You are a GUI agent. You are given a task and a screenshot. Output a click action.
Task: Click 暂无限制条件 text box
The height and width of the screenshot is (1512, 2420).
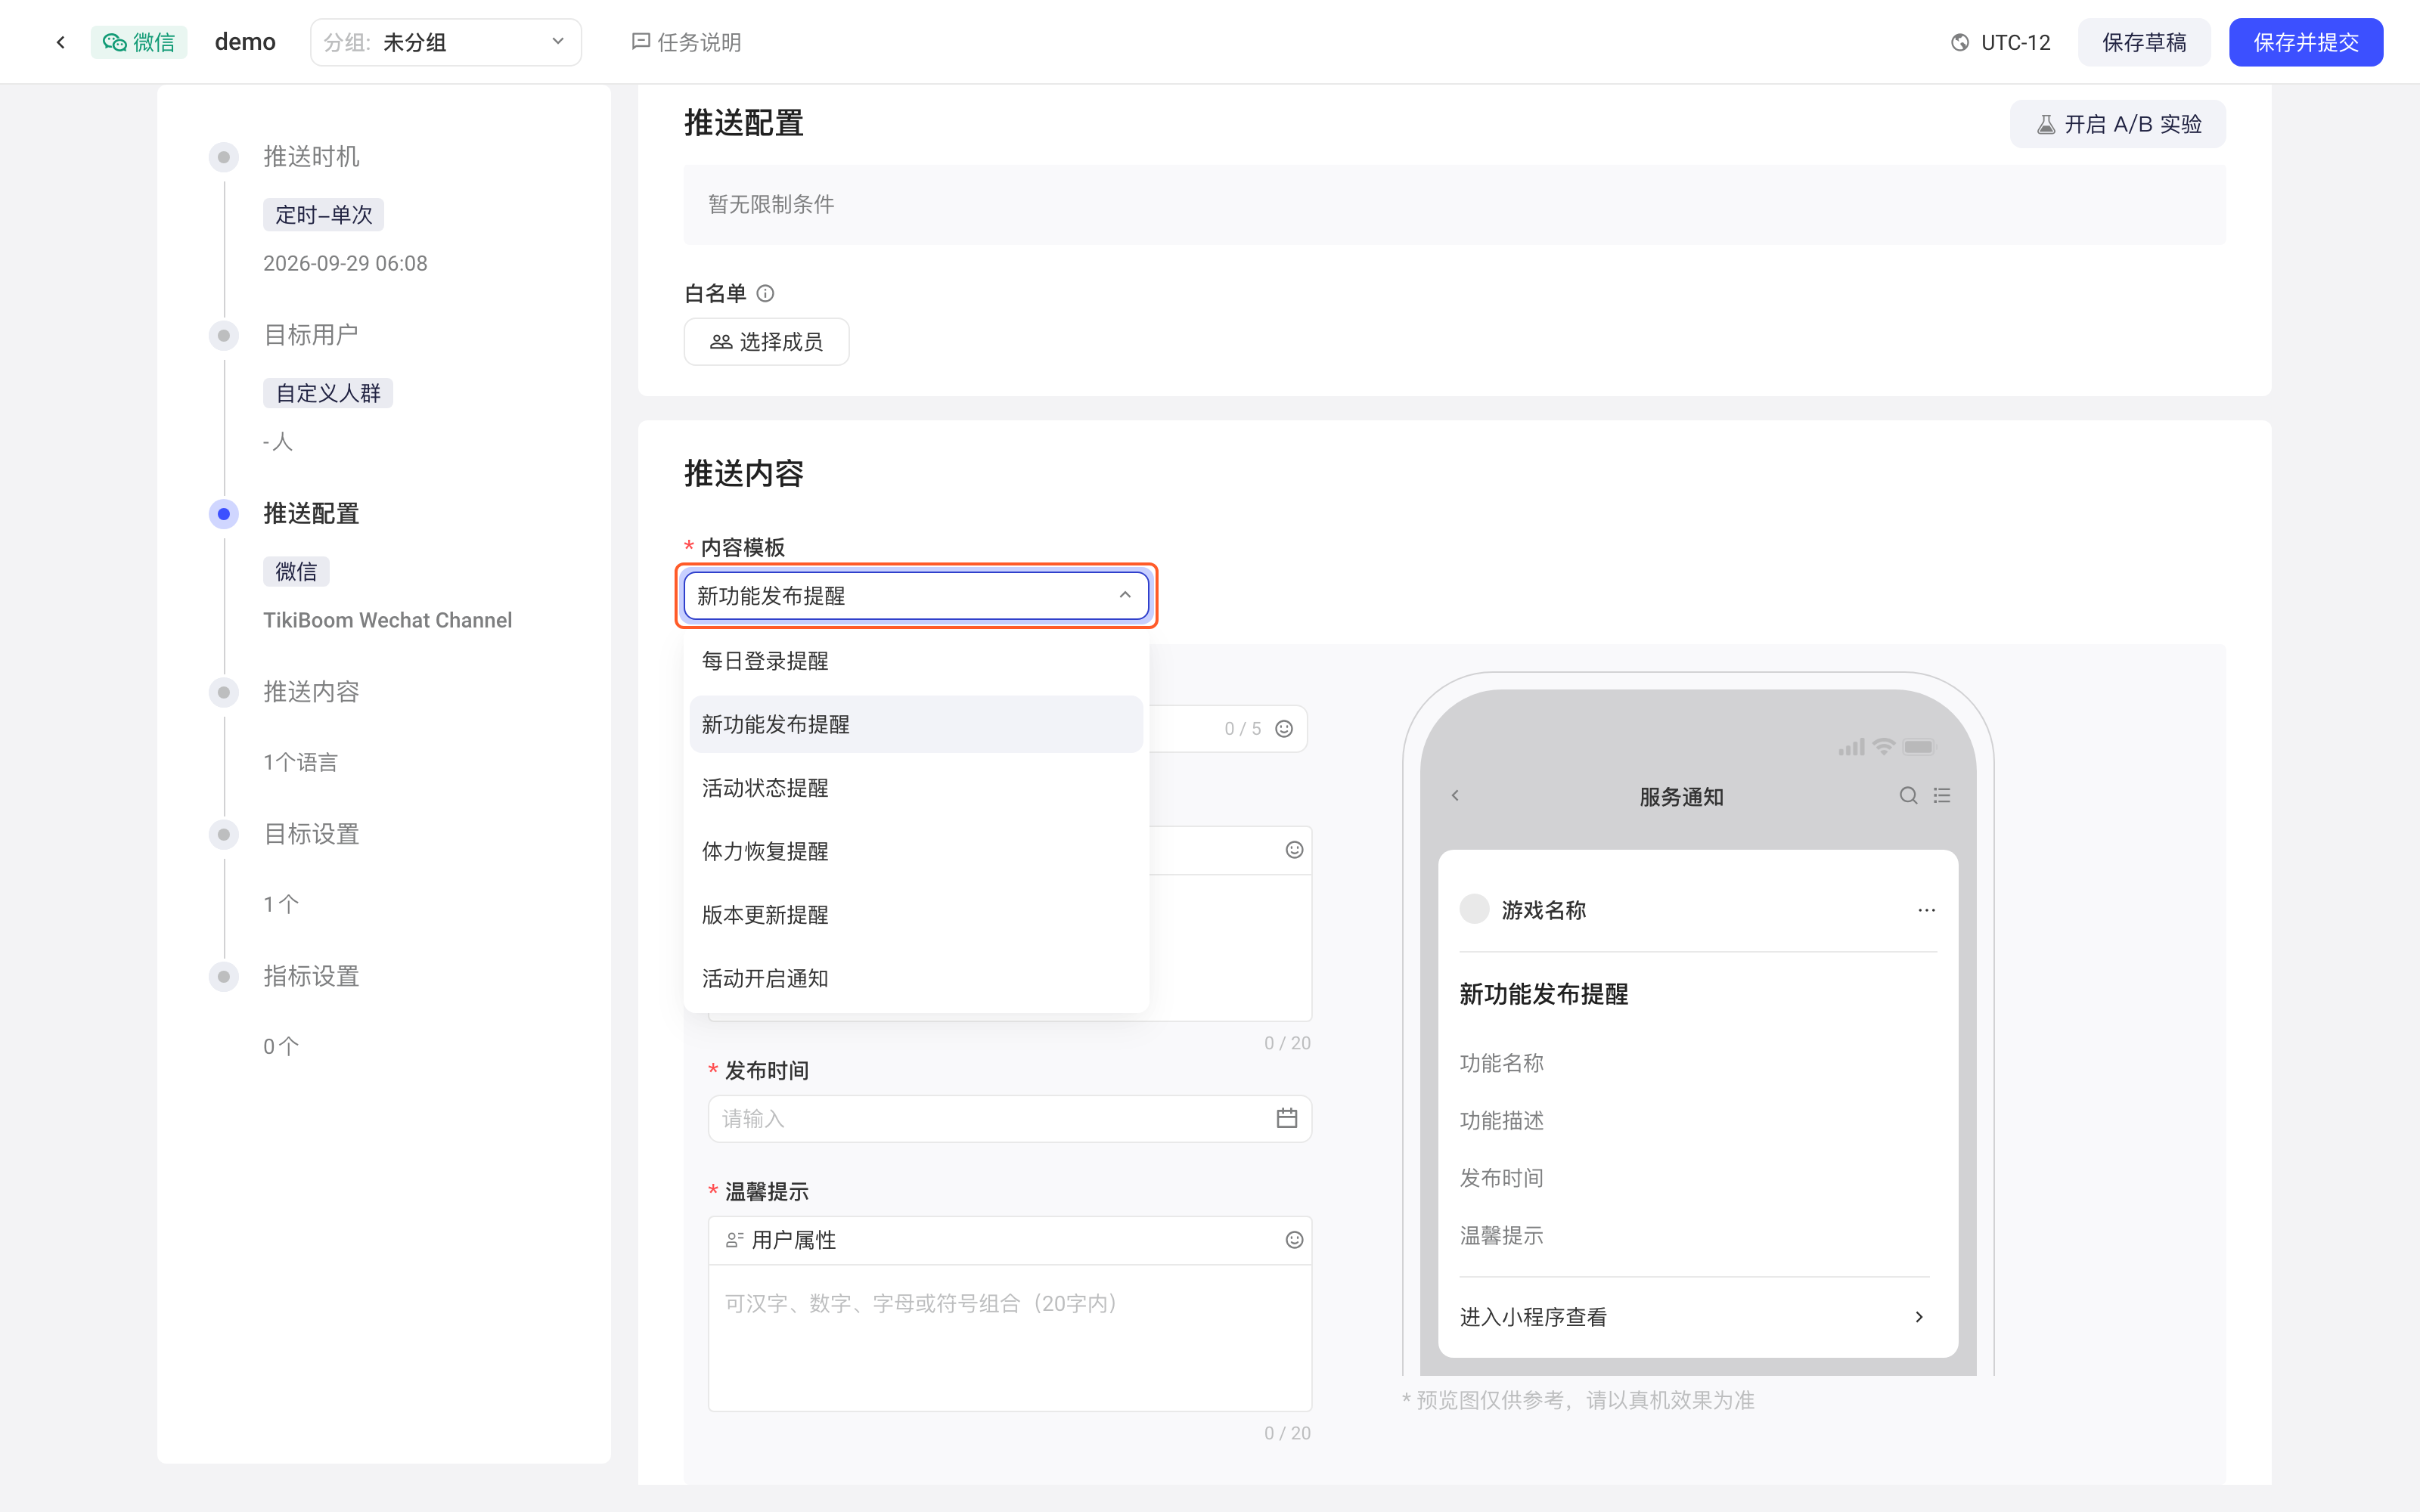[1454, 205]
